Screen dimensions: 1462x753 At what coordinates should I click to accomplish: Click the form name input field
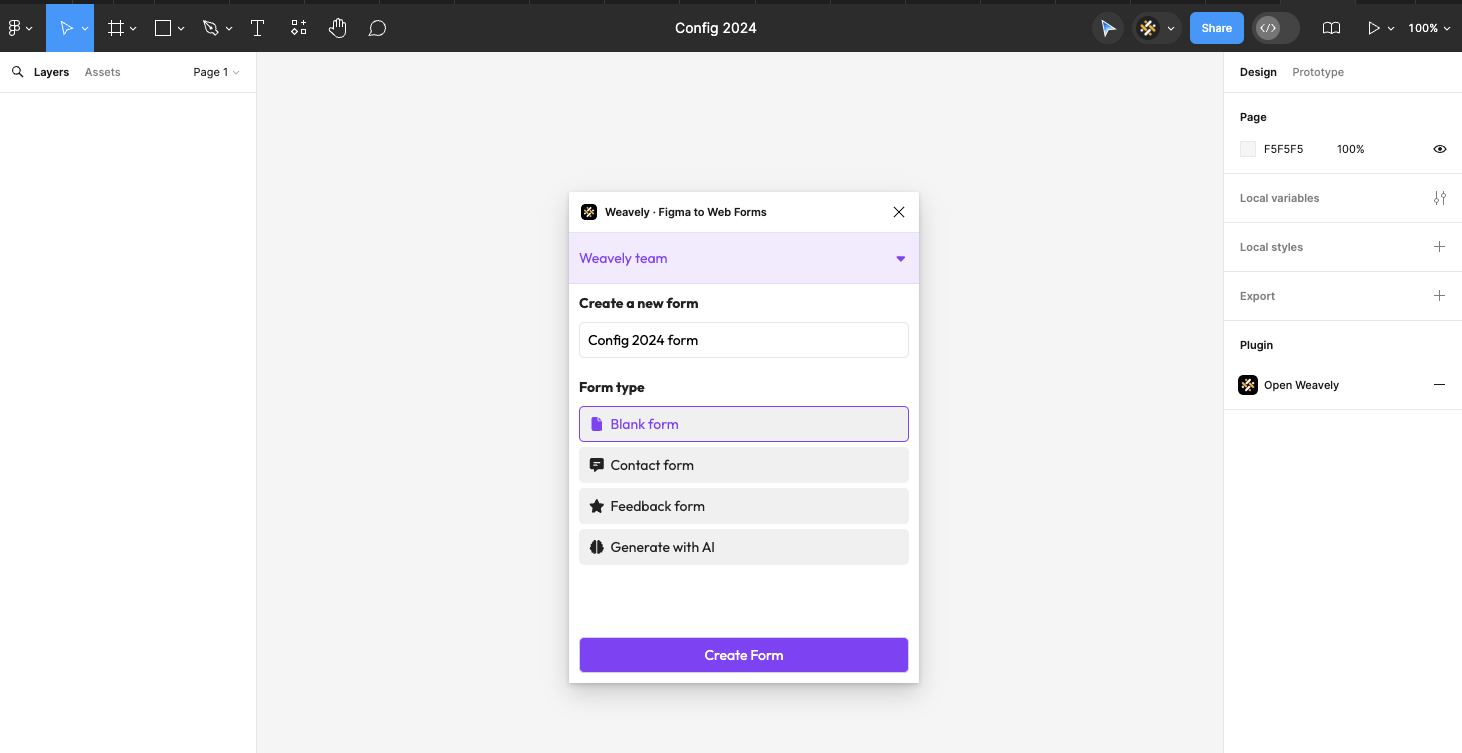tap(744, 340)
